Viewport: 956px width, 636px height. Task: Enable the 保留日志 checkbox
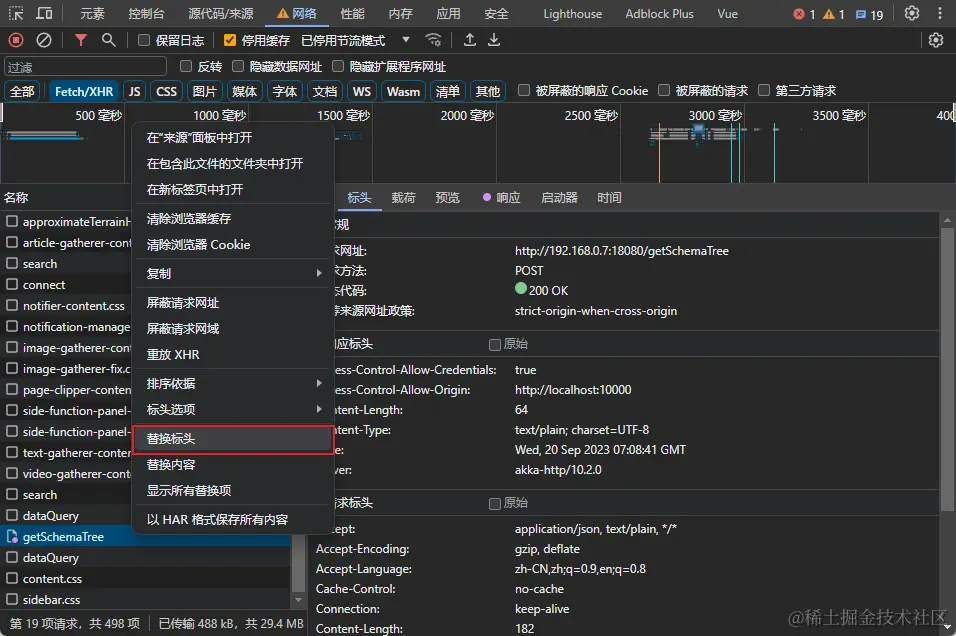coord(144,40)
